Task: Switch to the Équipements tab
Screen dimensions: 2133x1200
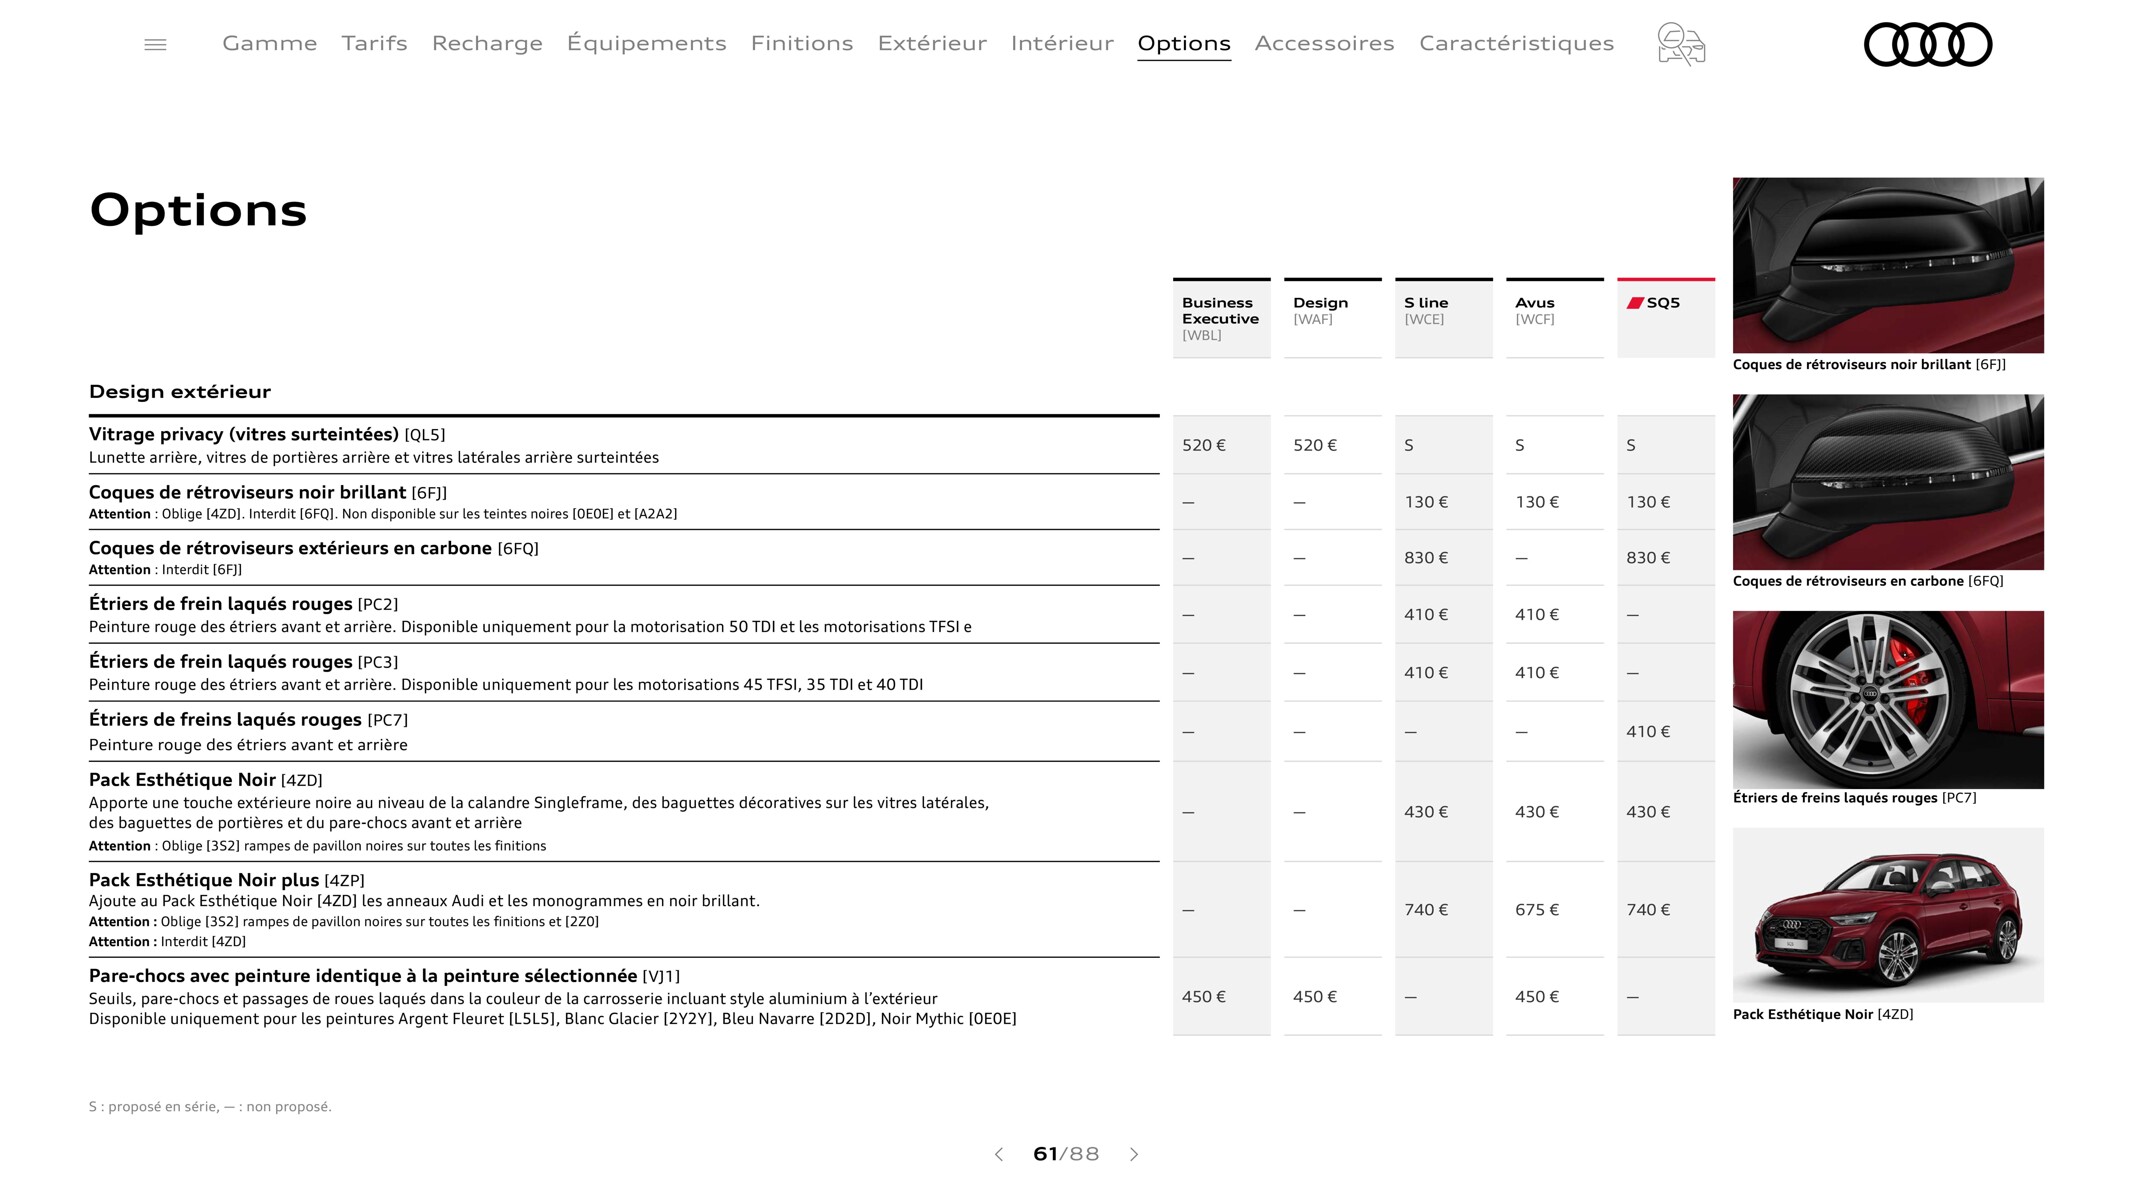Action: tap(646, 43)
